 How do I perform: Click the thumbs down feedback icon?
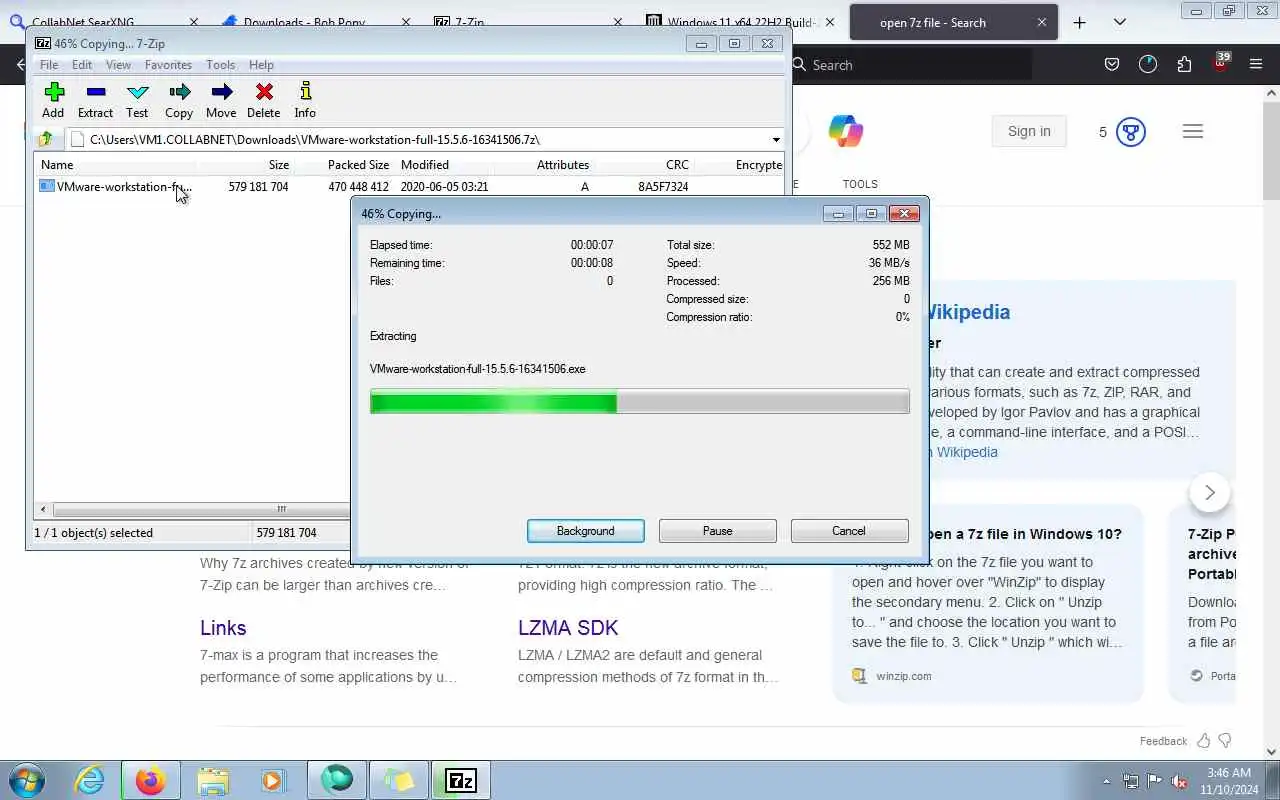pos(1225,741)
